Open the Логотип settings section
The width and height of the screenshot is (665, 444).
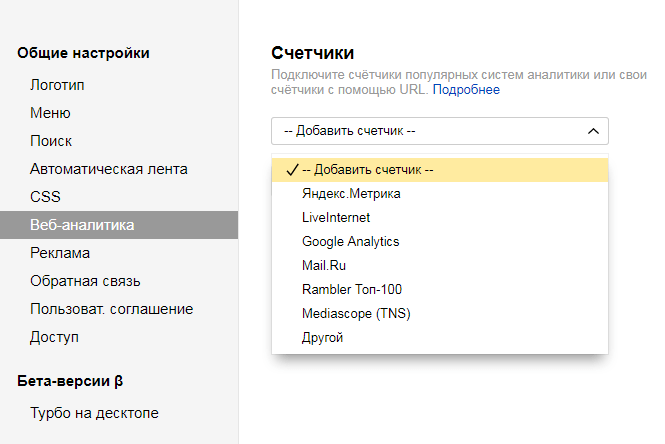click(x=57, y=85)
